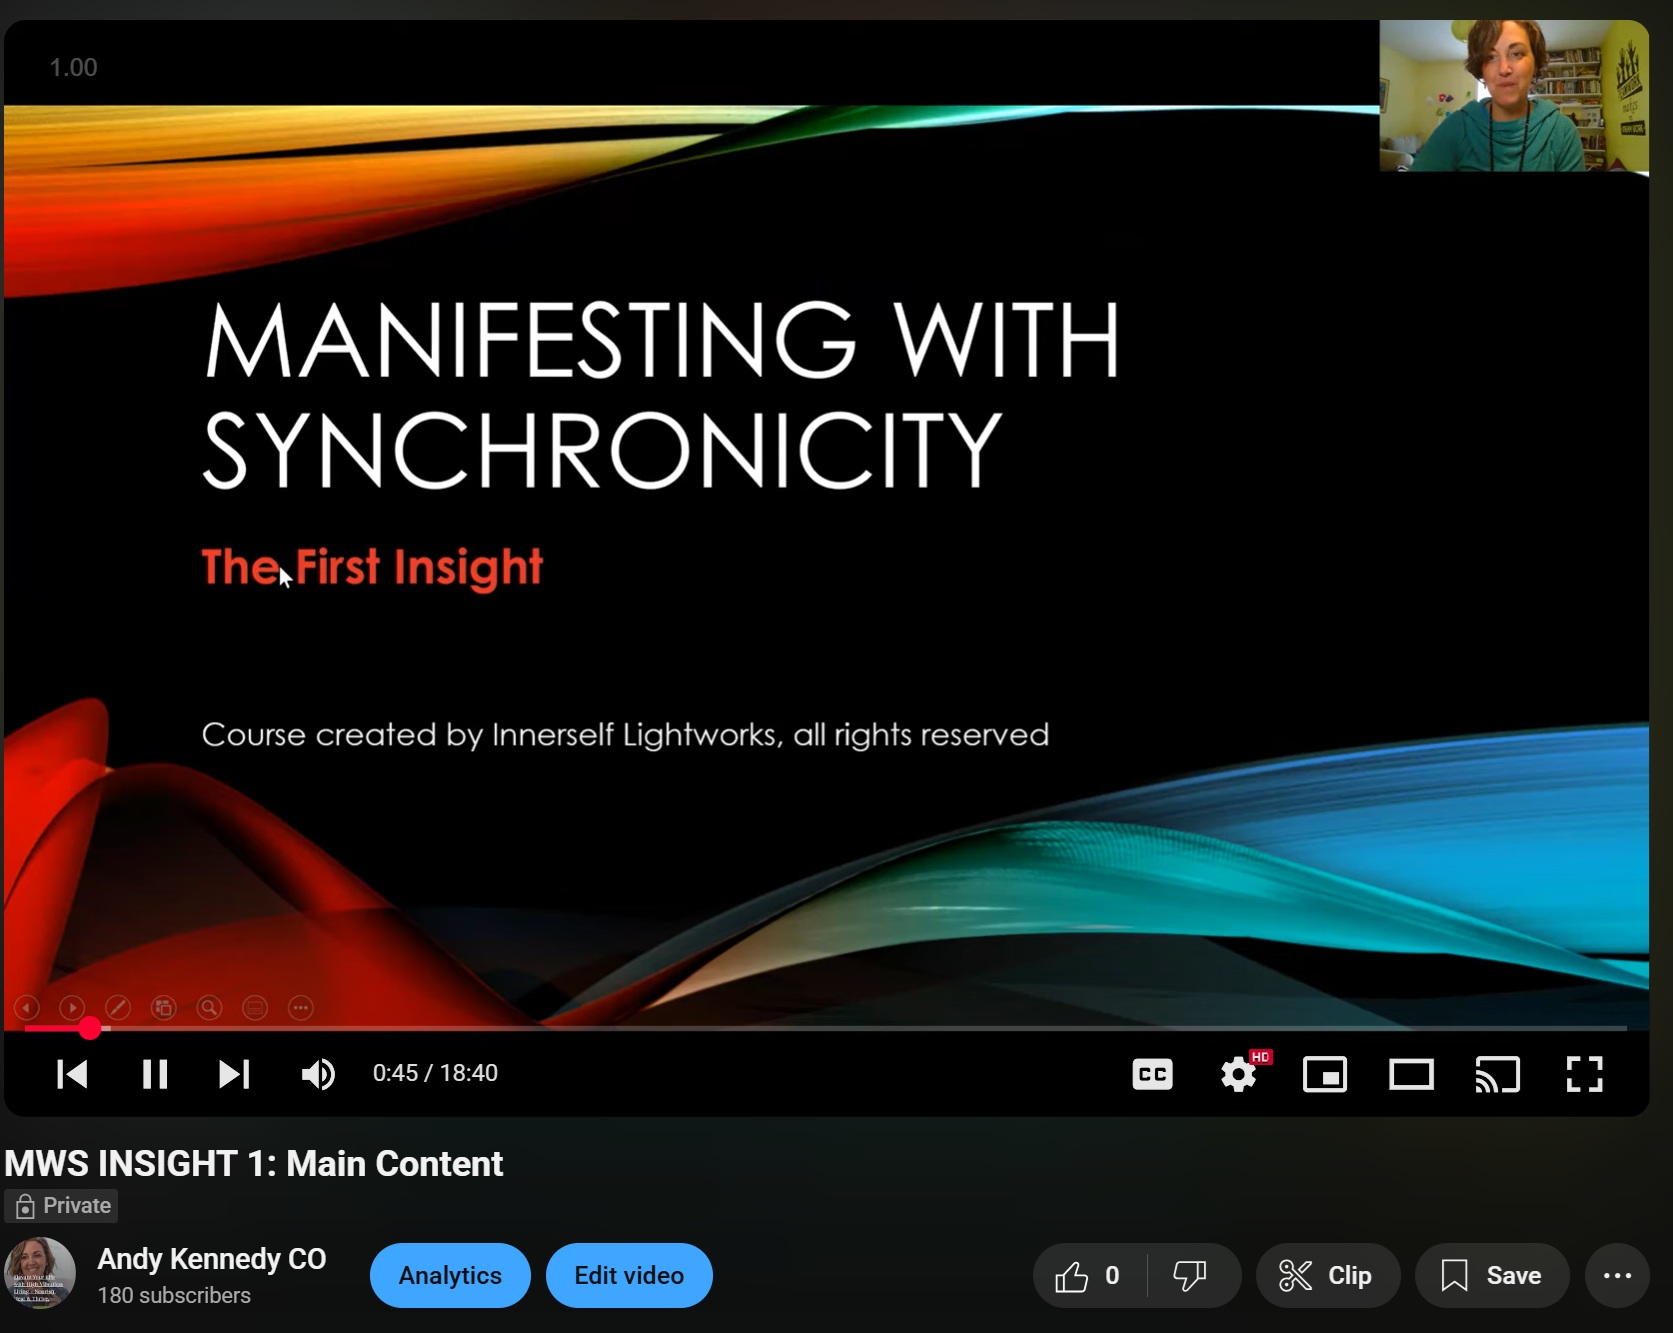Image resolution: width=1673 pixels, height=1333 pixels.
Task: Skip to the next video
Action: click(x=234, y=1074)
